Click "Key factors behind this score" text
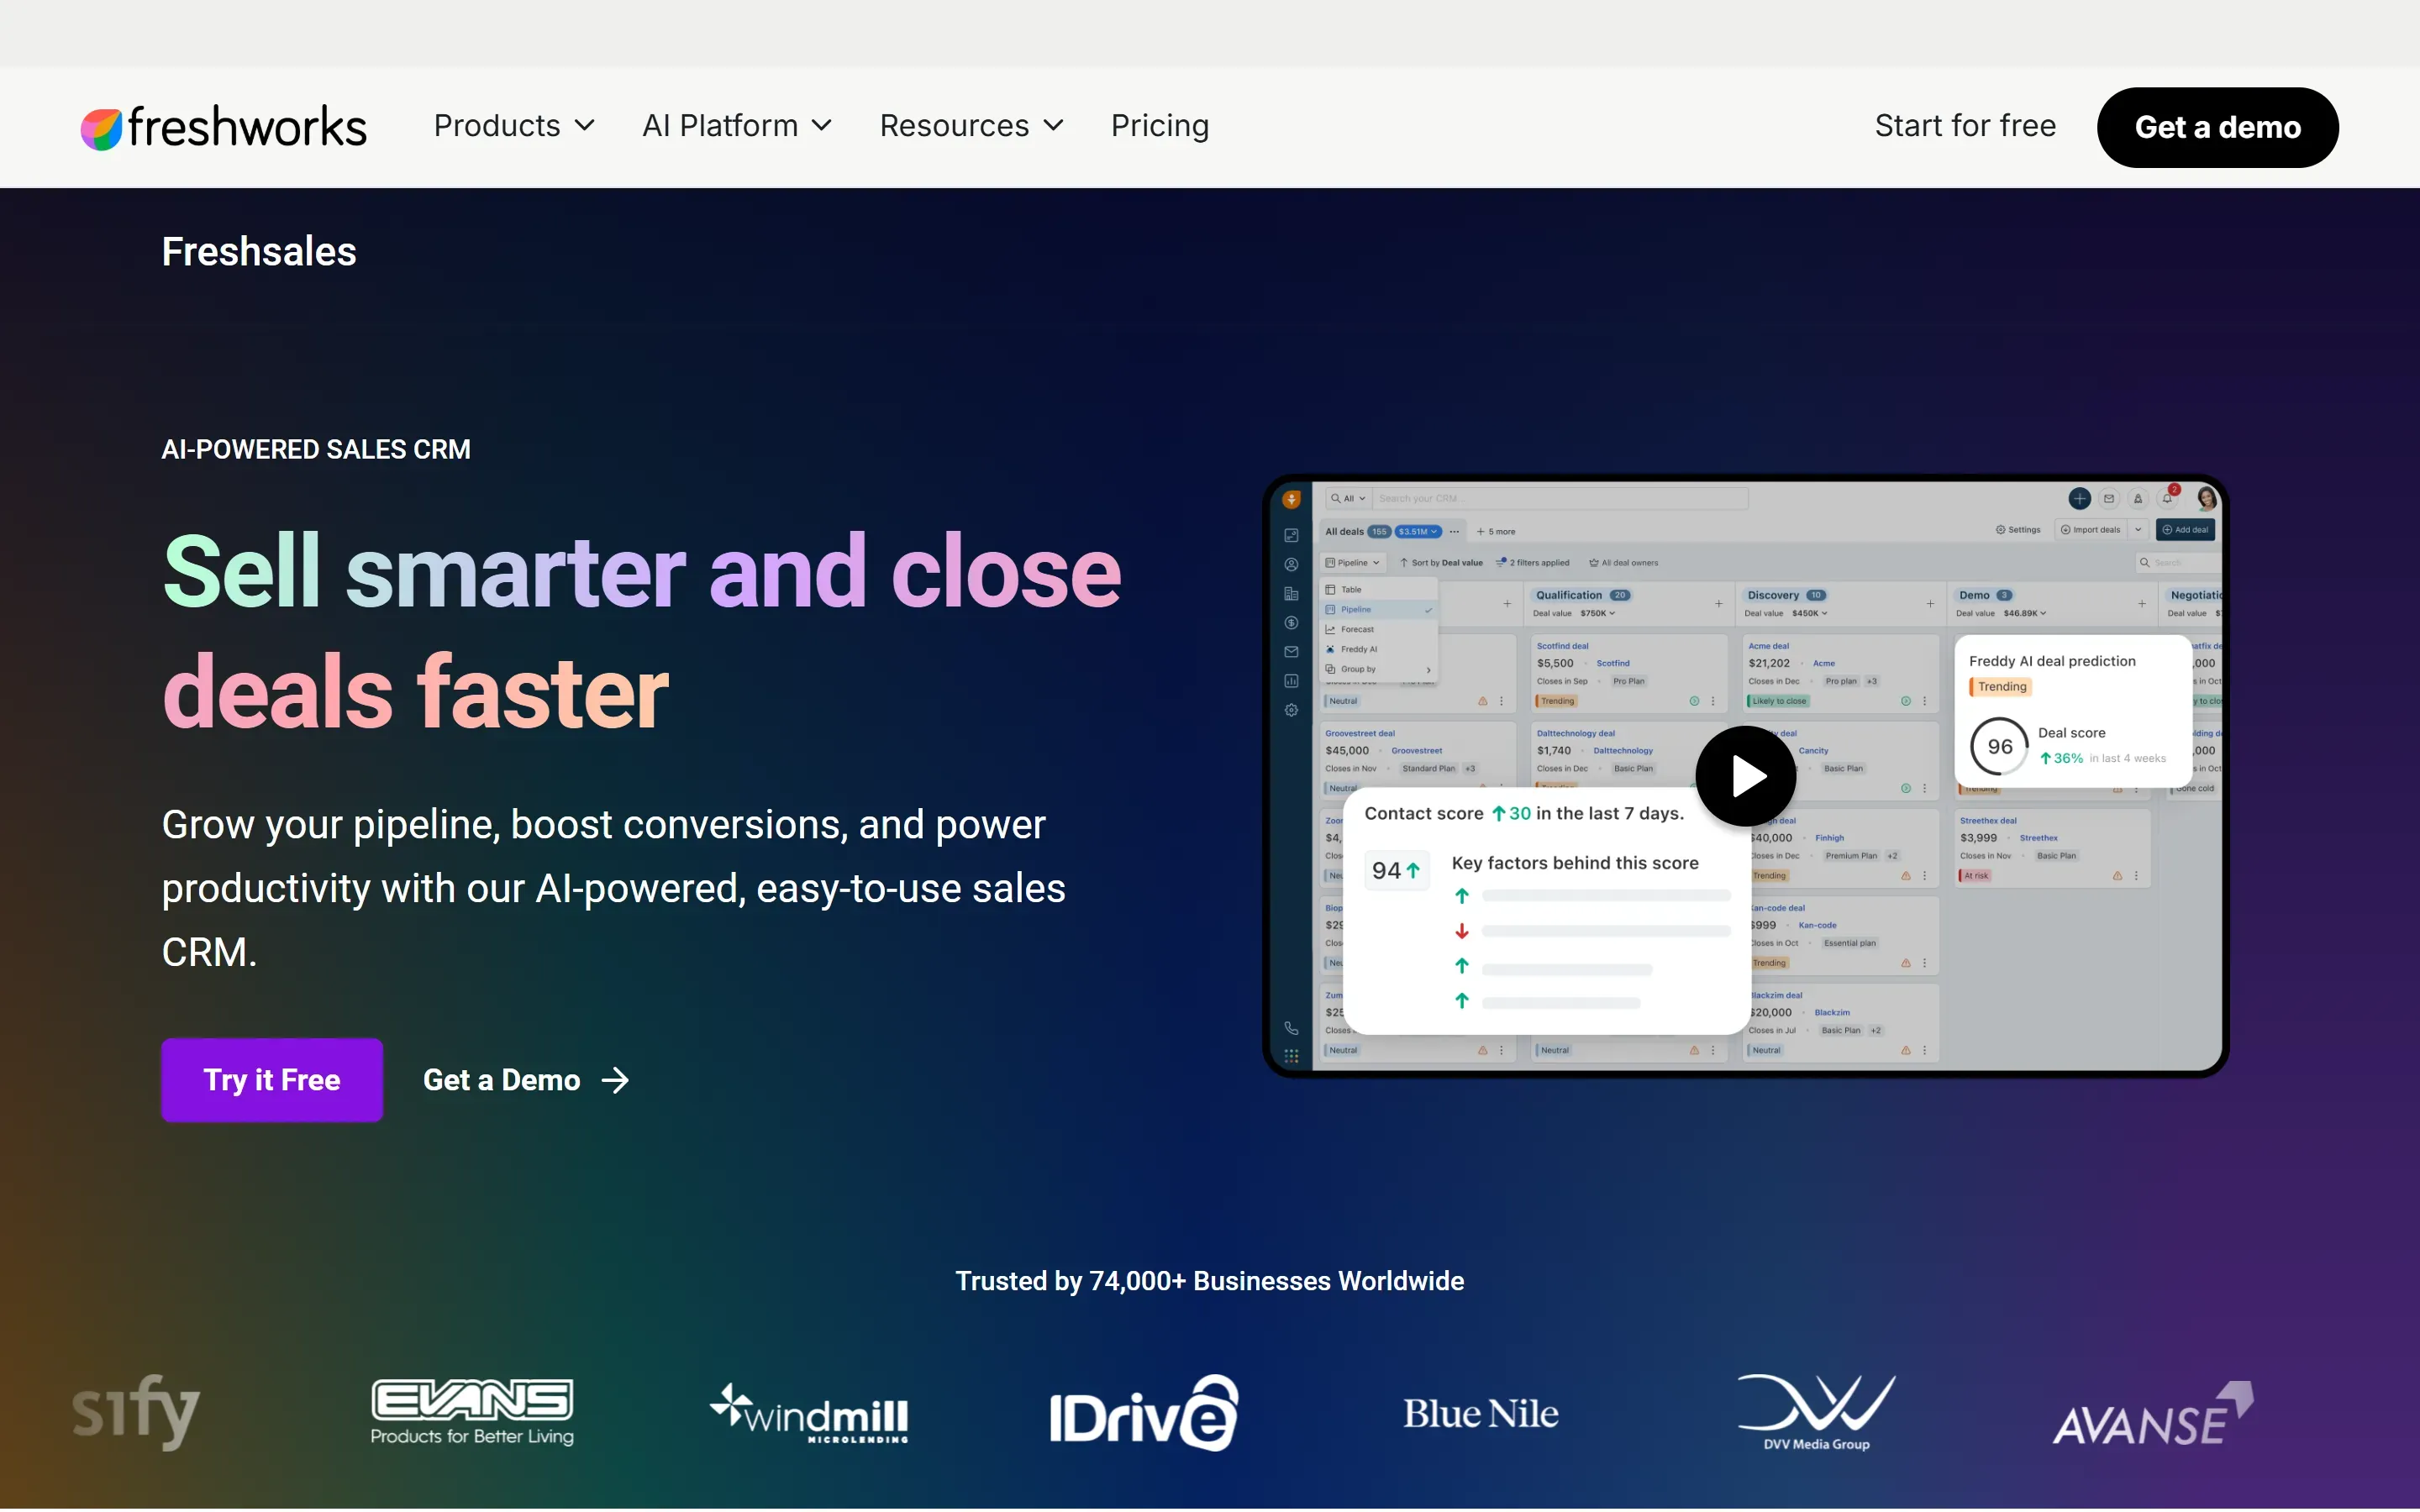Viewport: 2420px width, 1512px height. coord(1575,863)
